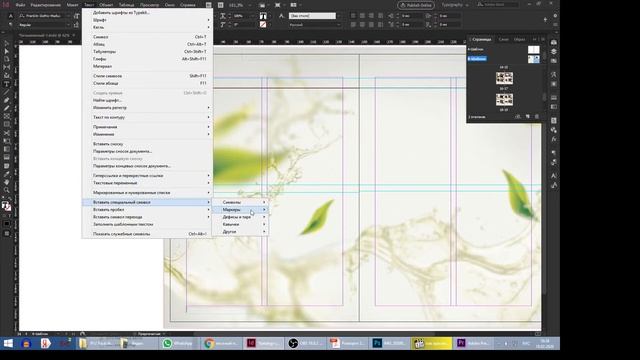Select the Selection tool in the toolbox

[x=7, y=43]
